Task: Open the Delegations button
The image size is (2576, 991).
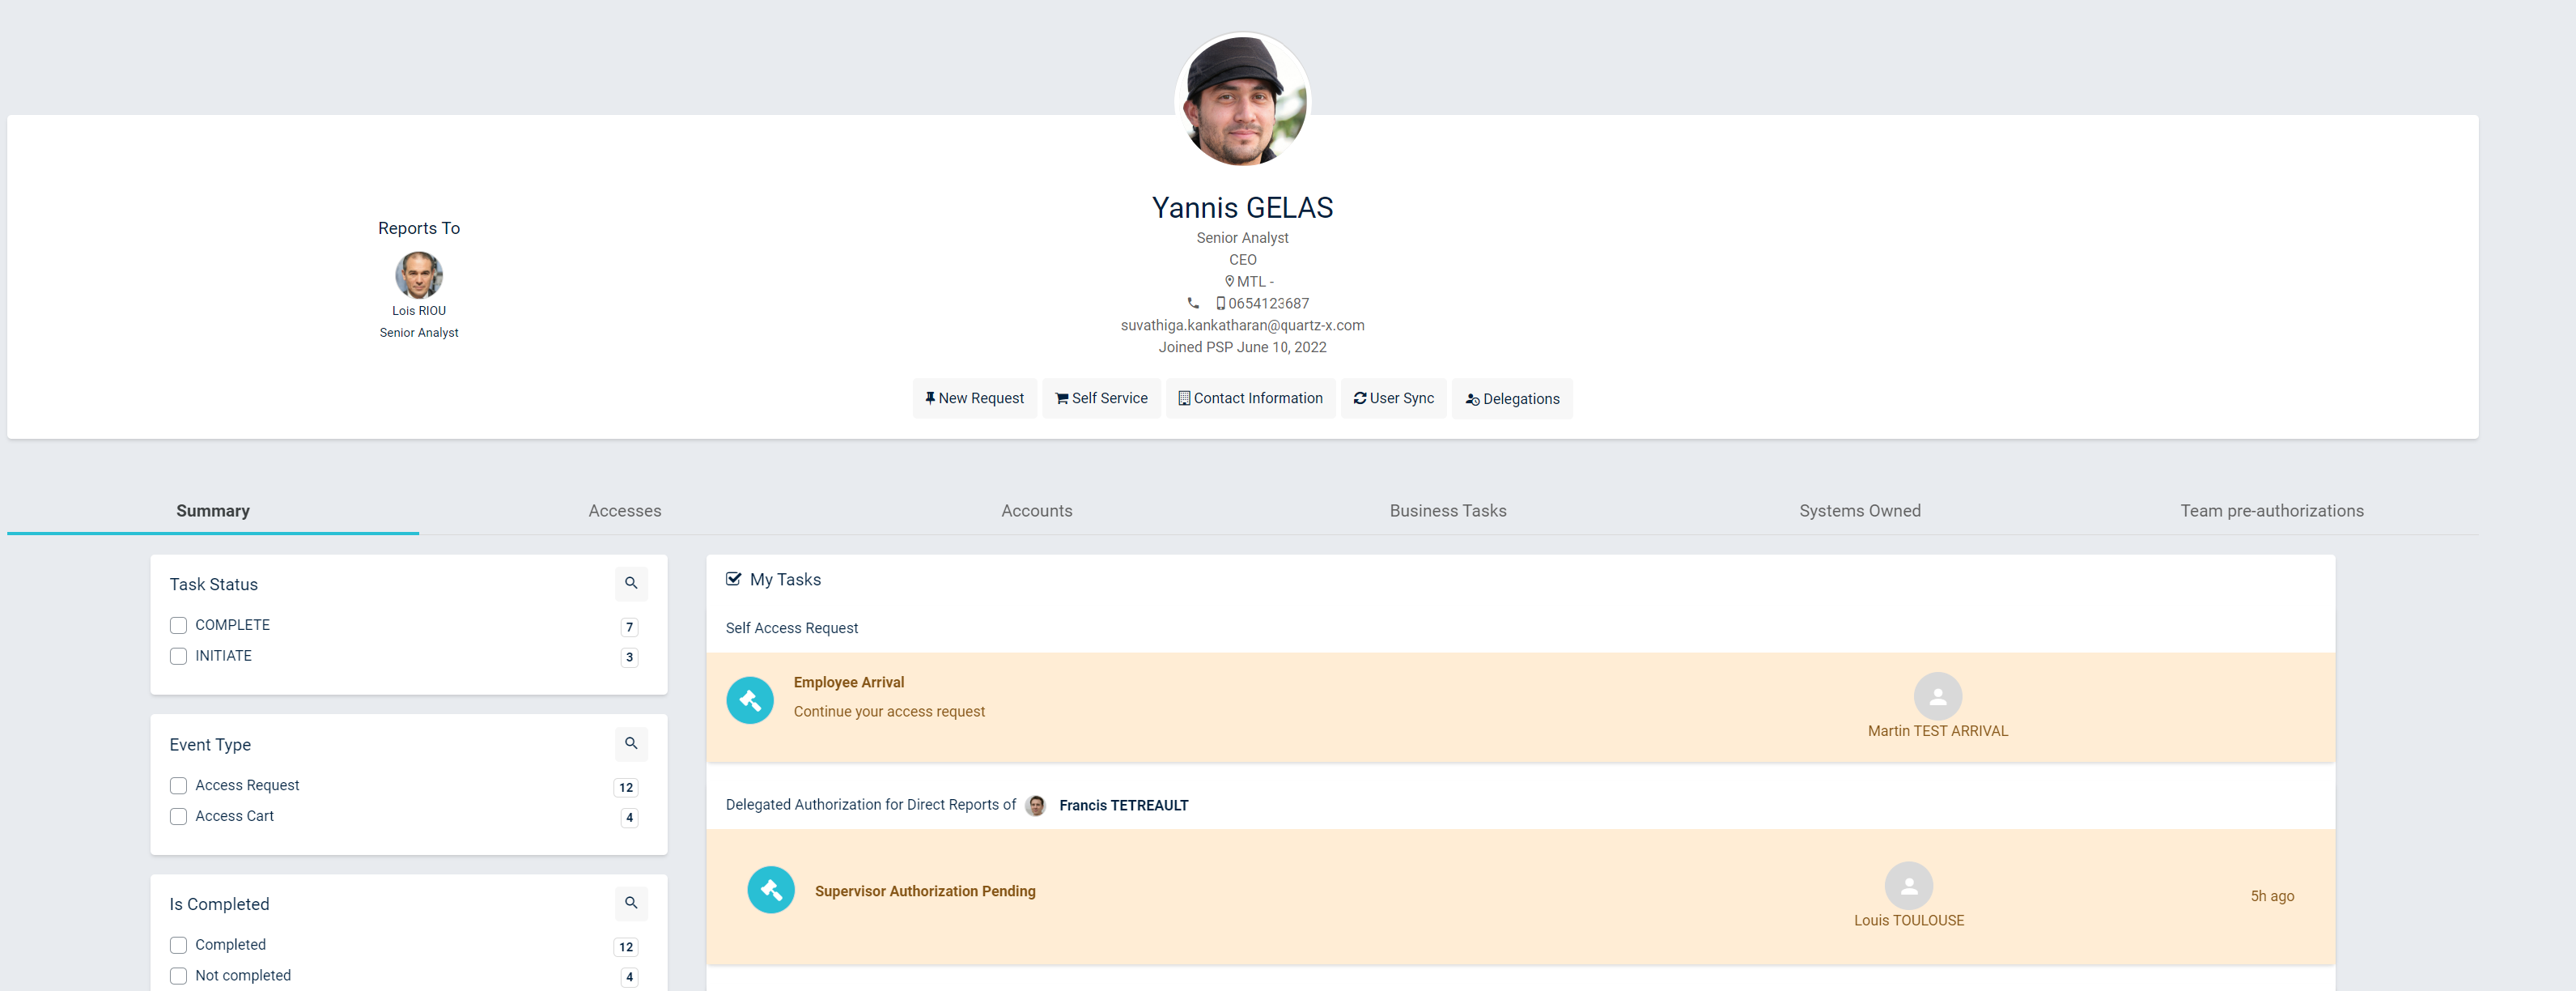Action: pyautogui.click(x=1511, y=399)
